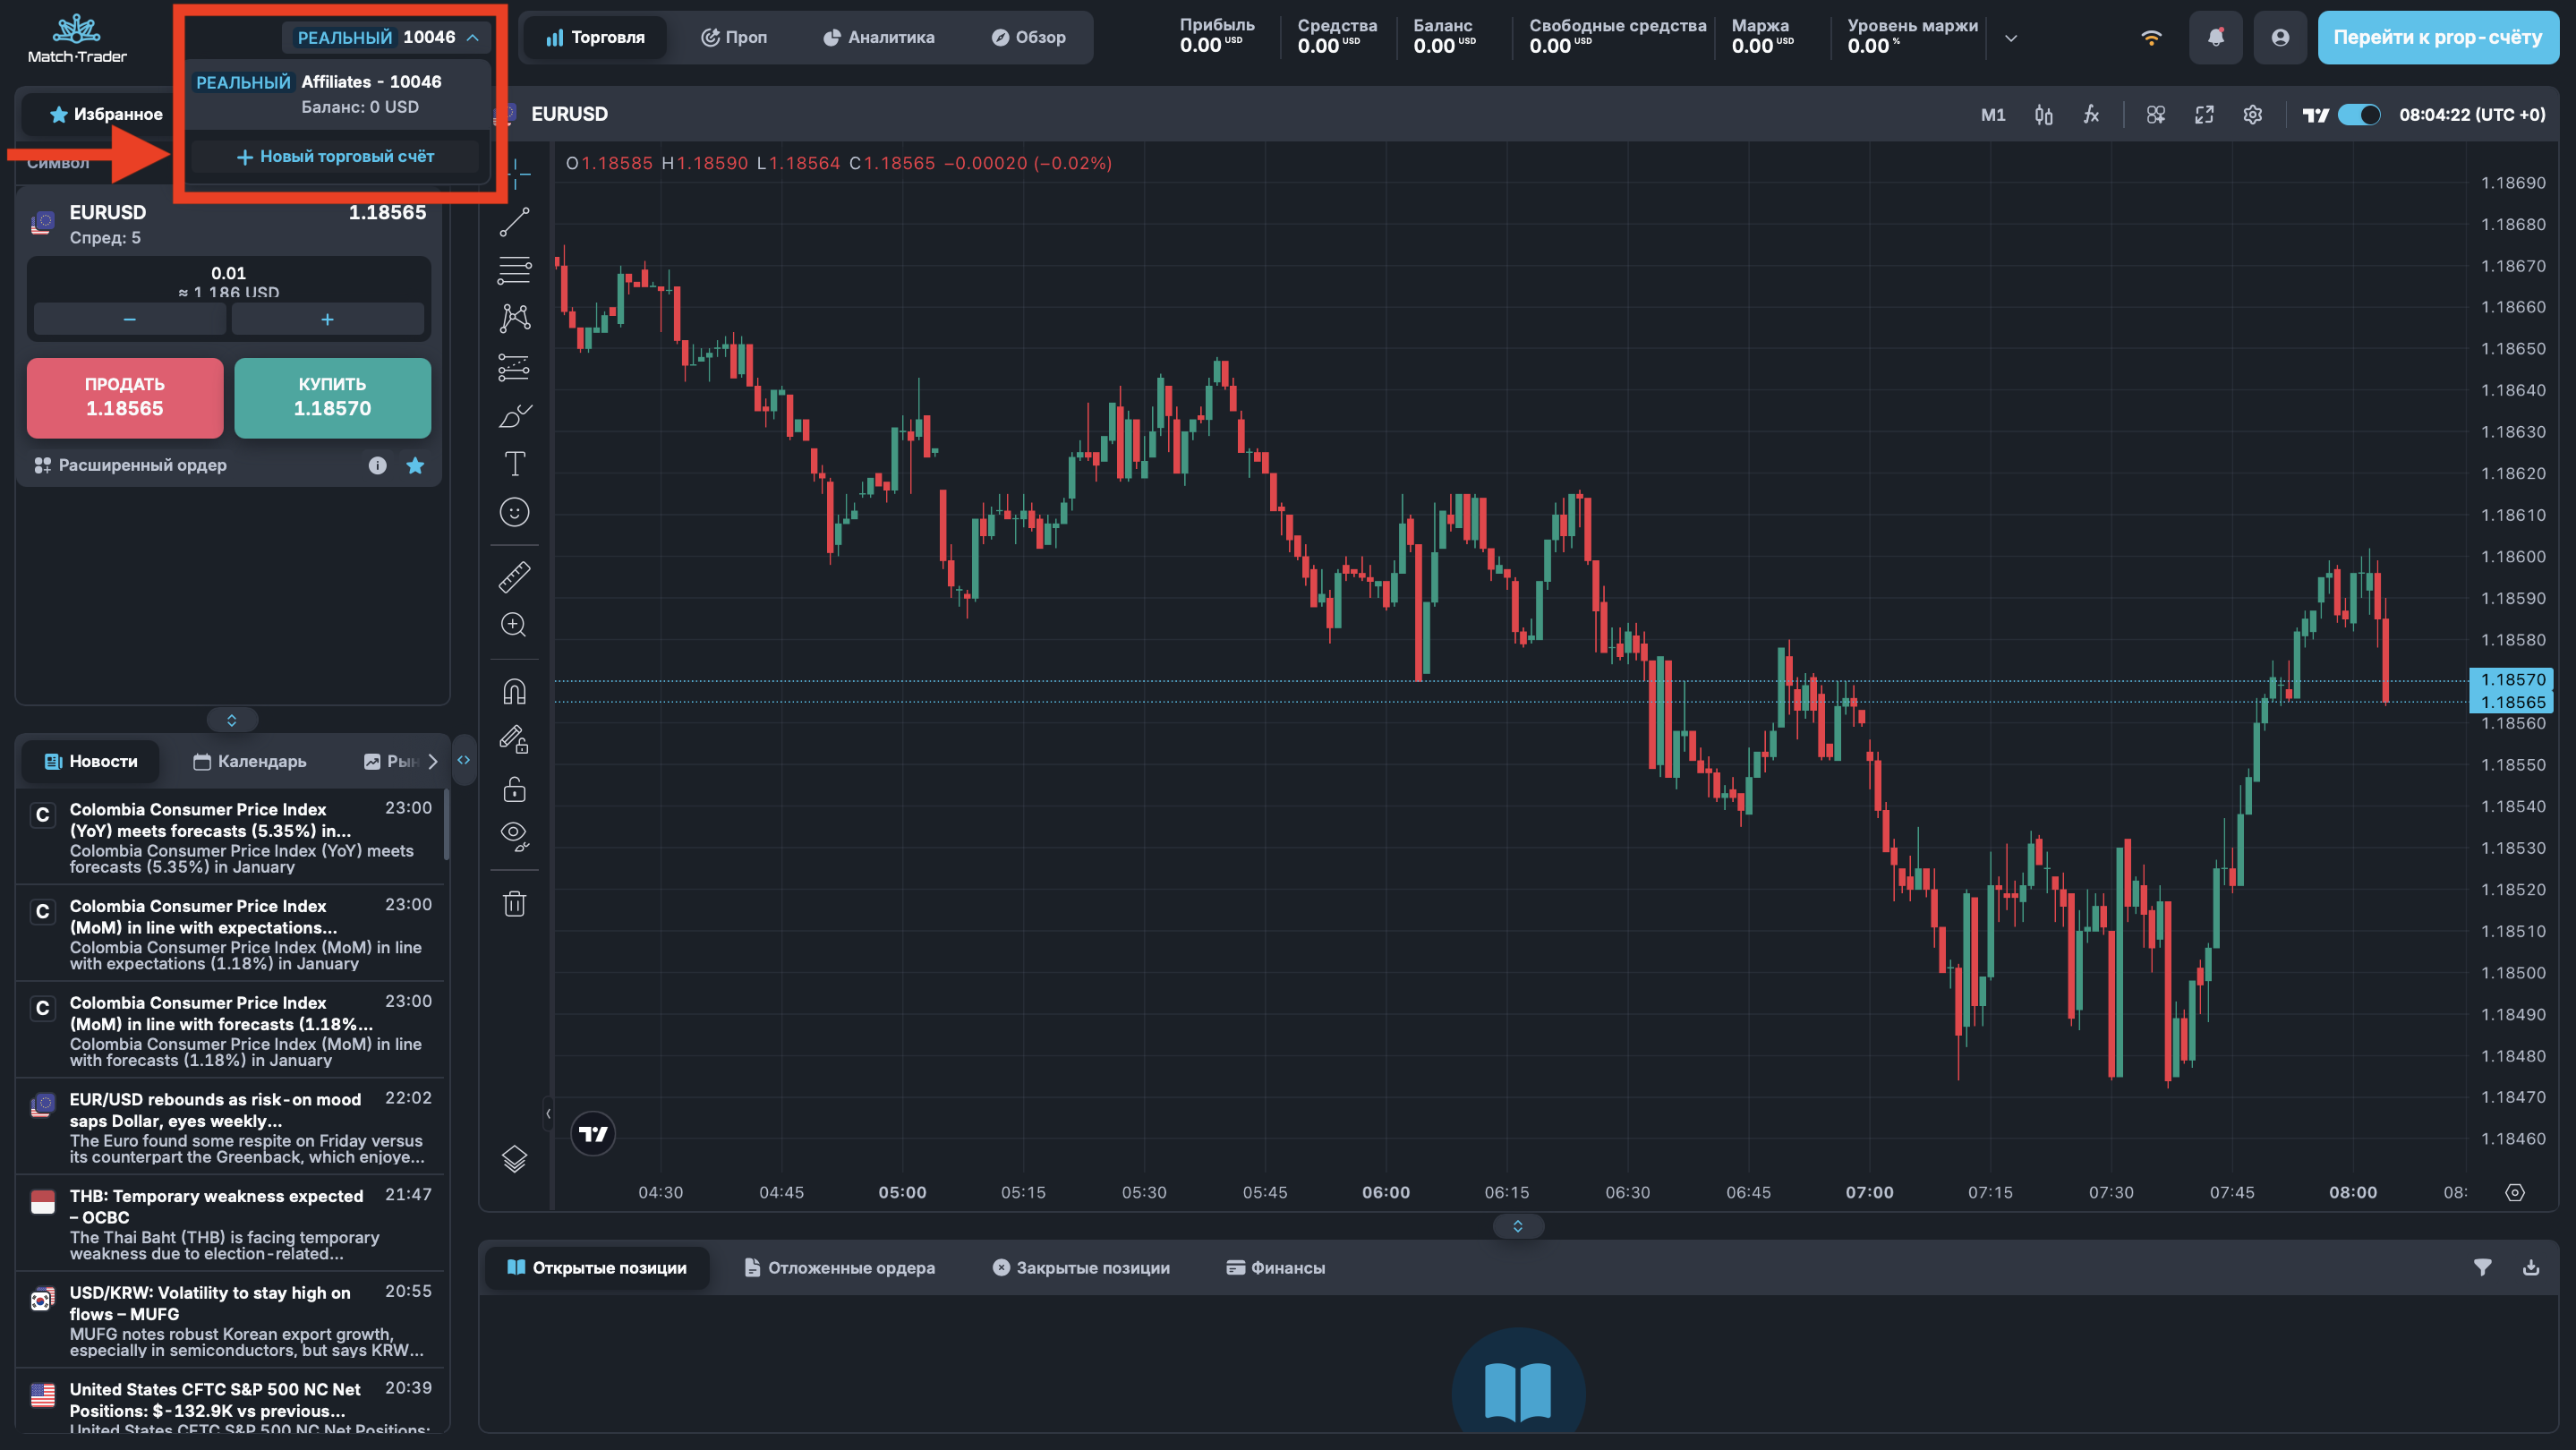2576x1450 pixels.
Task: Switch to the Аналитика tab
Action: pos(878,38)
